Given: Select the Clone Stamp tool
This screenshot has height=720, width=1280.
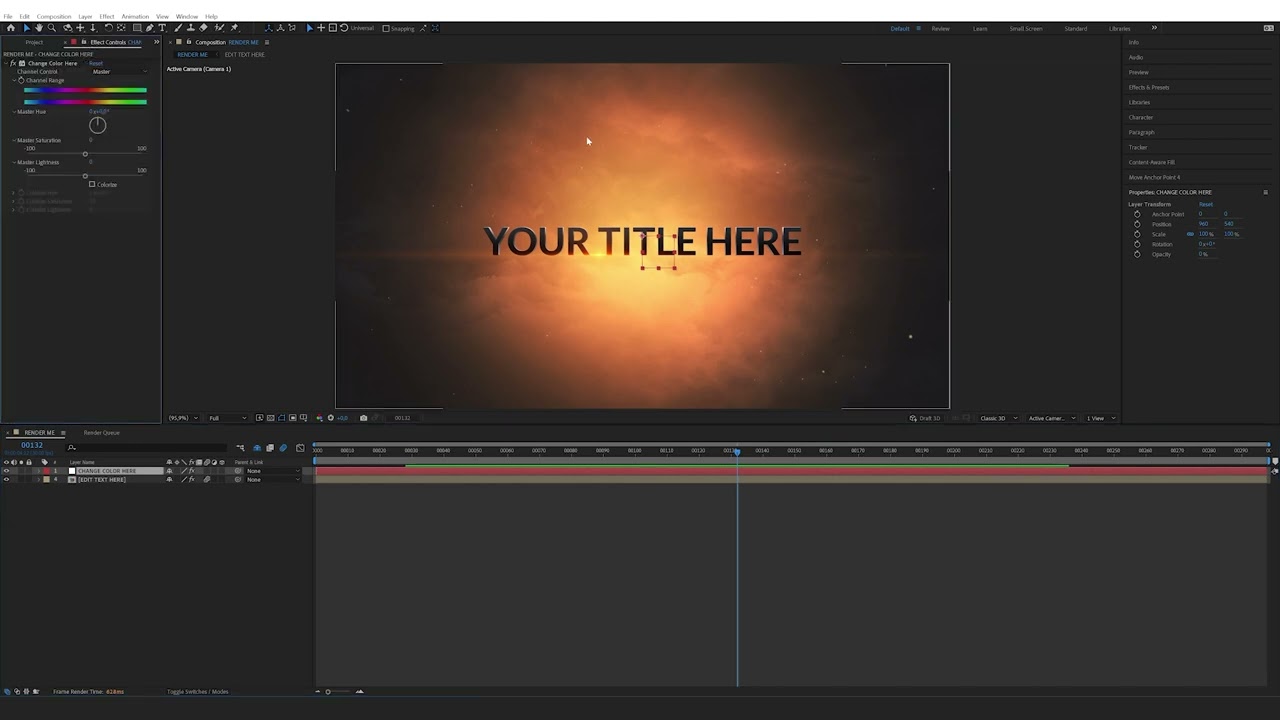Looking at the screenshot, I should point(190,28).
